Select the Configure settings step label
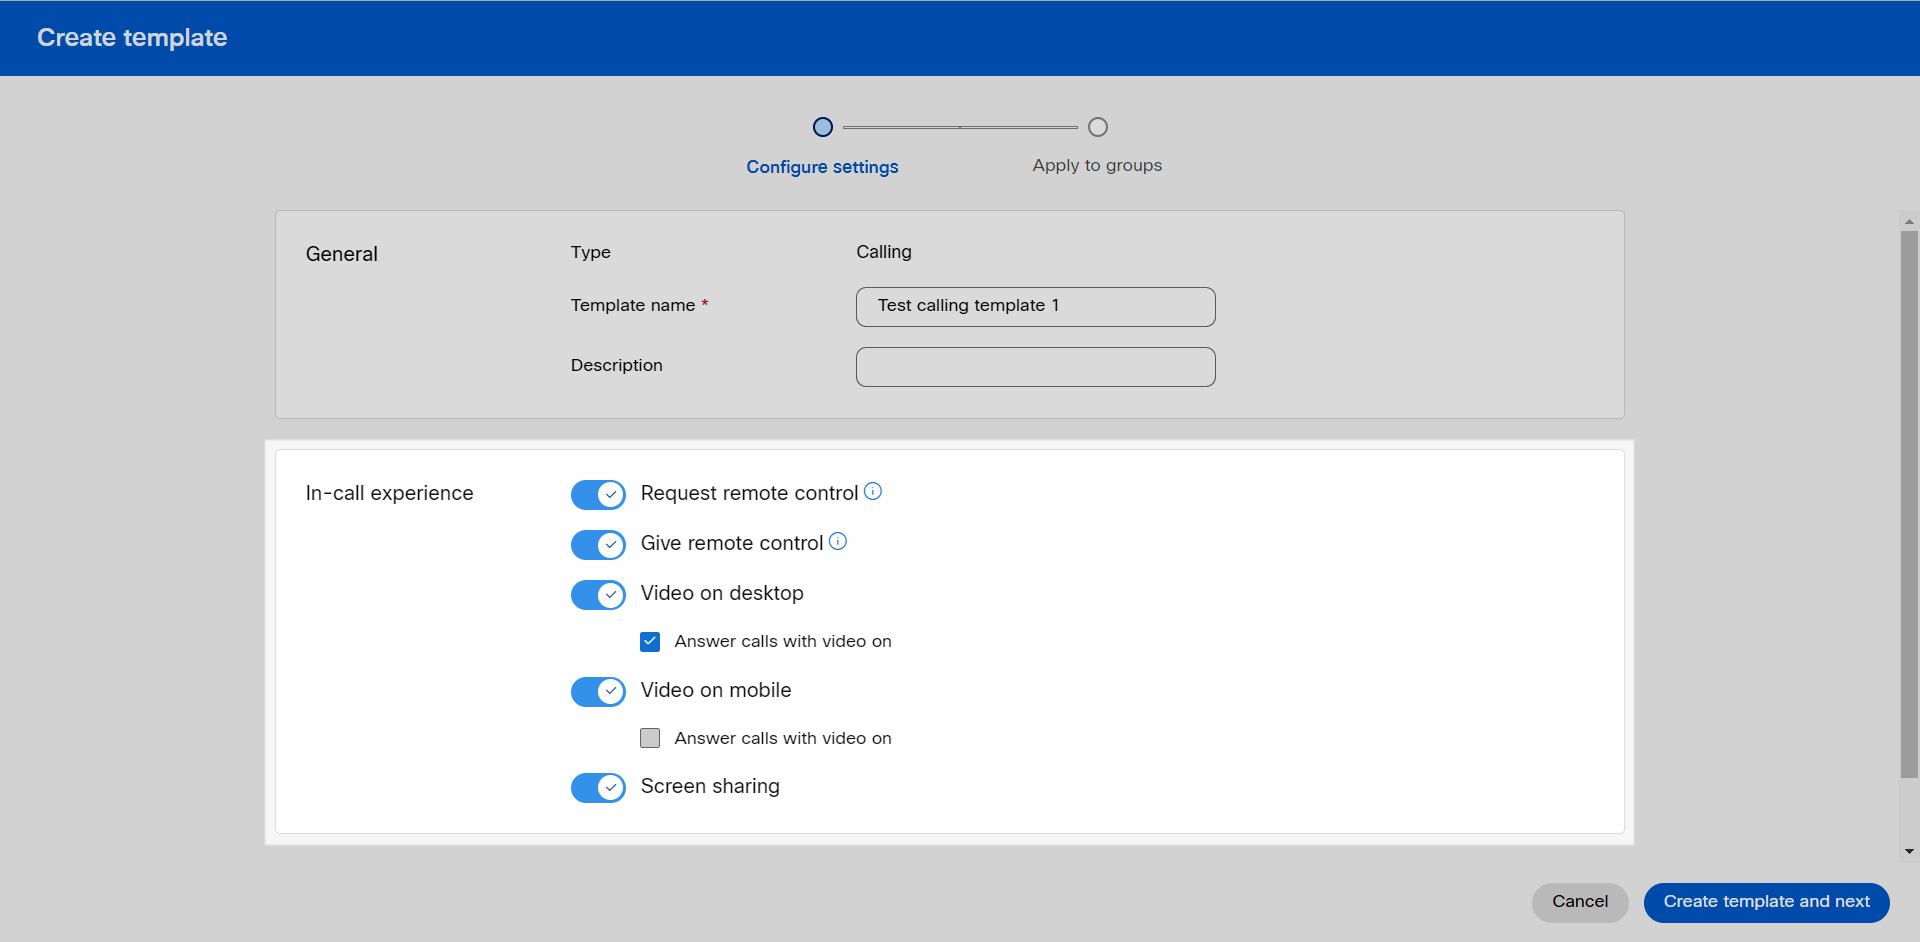This screenshot has width=1920, height=942. point(822,167)
